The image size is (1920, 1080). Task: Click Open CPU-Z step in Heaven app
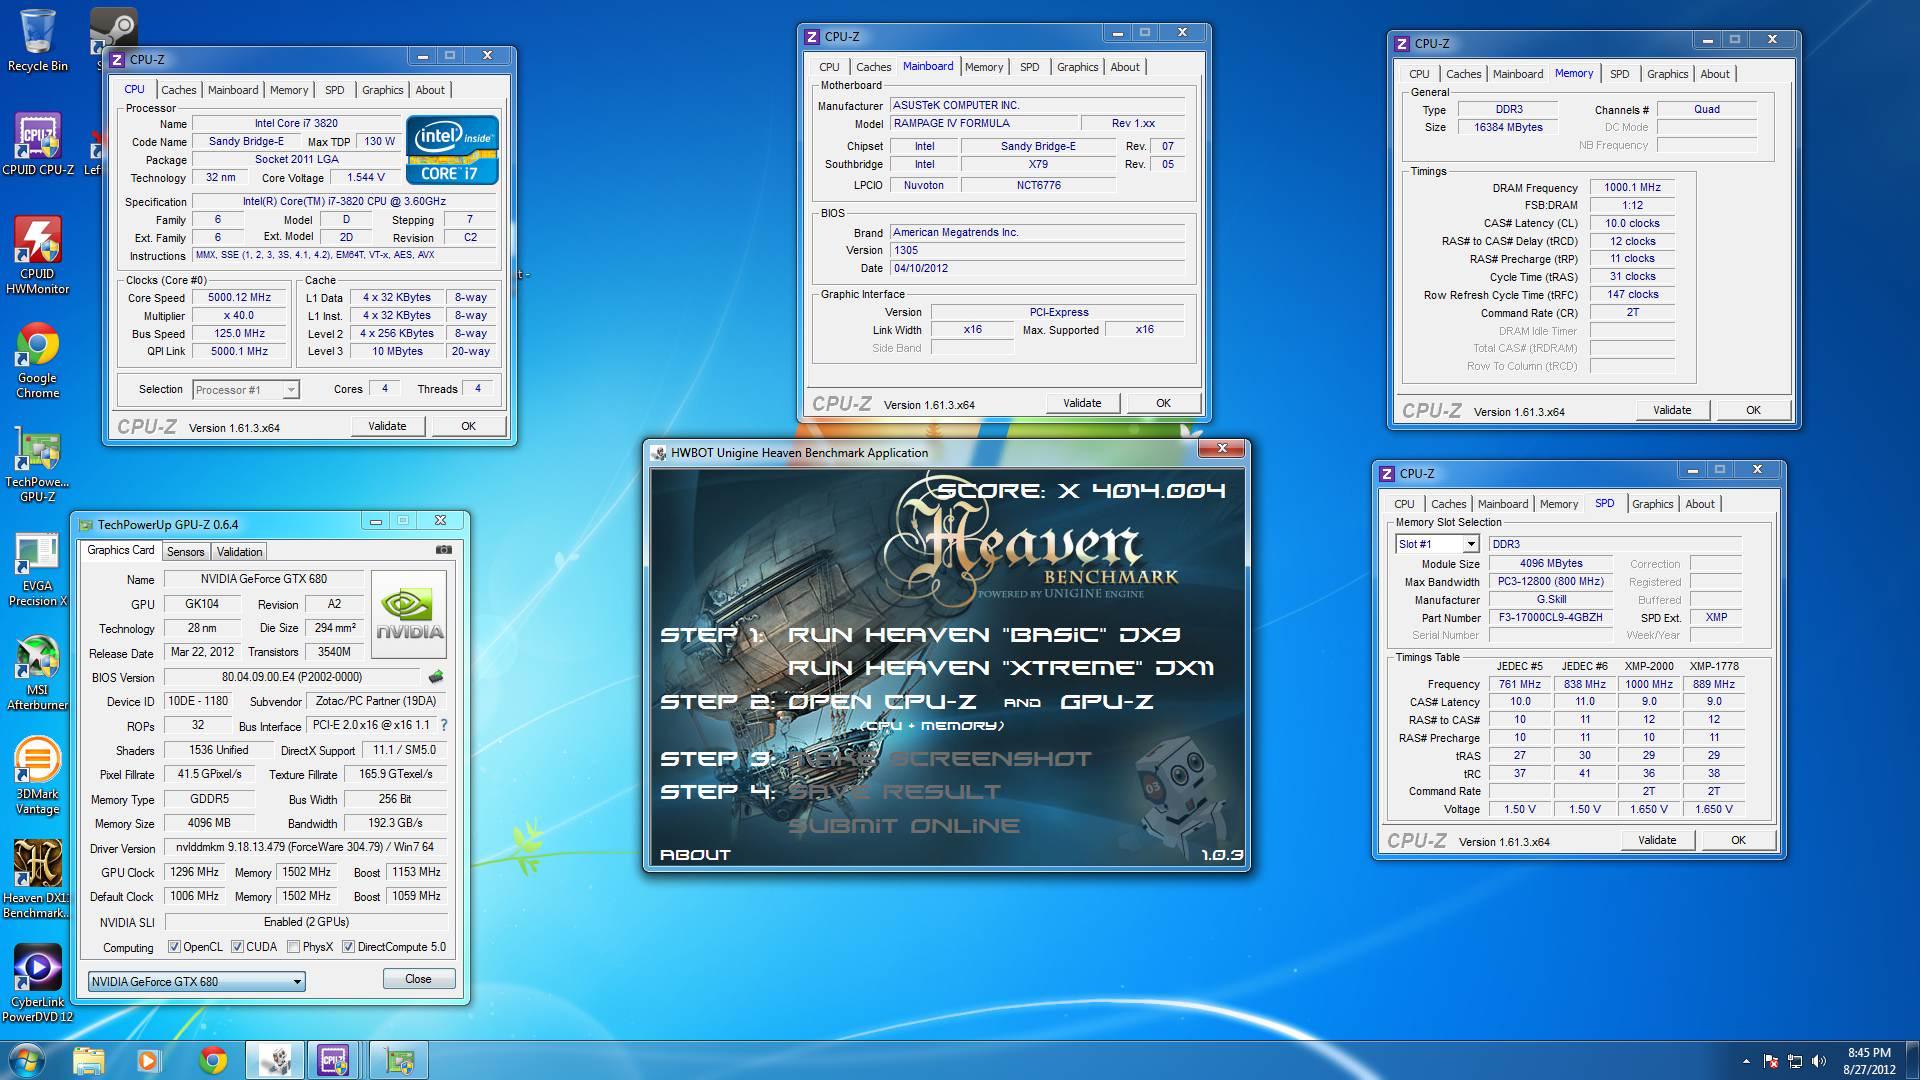[x=883, y=702]
